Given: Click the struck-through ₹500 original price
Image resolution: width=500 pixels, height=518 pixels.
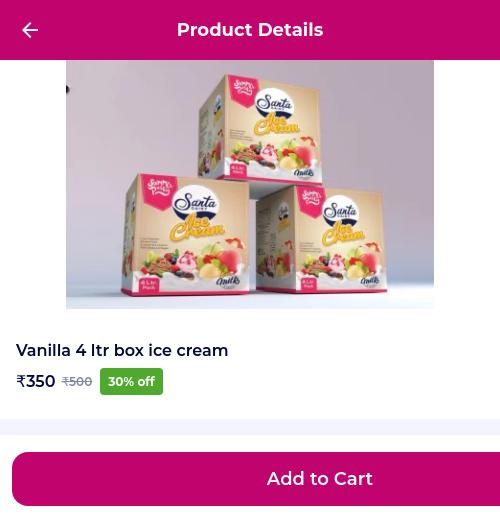Looking at the screenshot, I should pos(77,381).
